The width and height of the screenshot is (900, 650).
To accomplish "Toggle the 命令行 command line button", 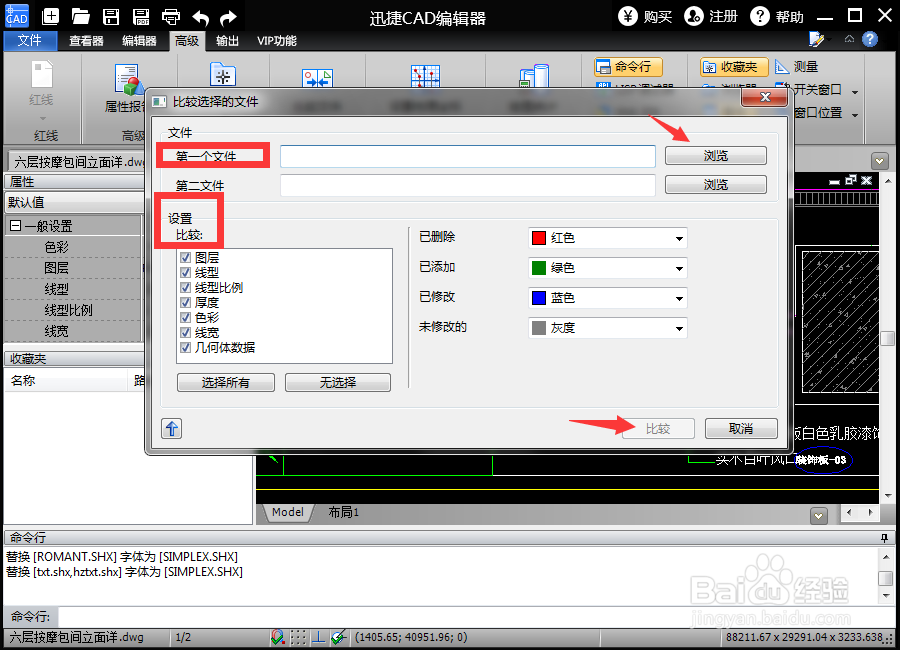I will pyautogui.click(x=629, y=67).
